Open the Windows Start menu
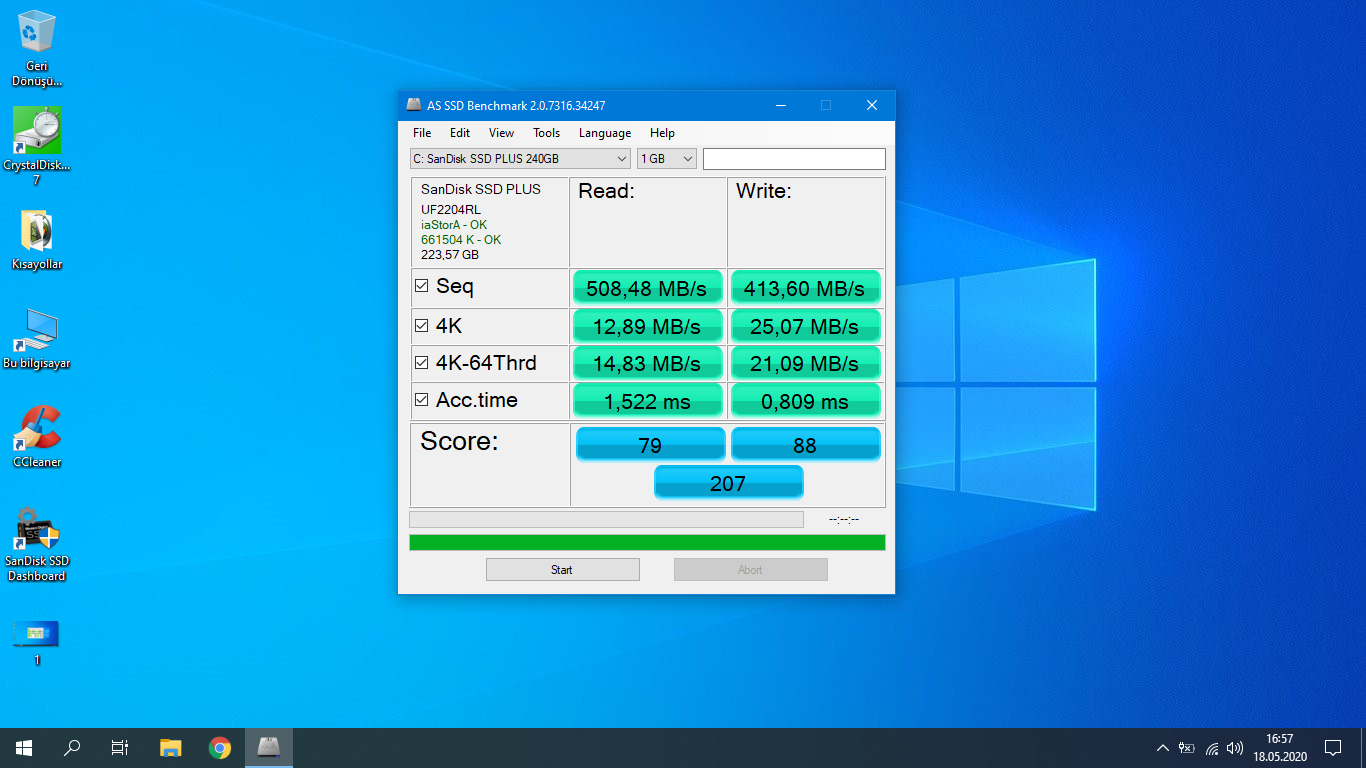 click(24, 748)
